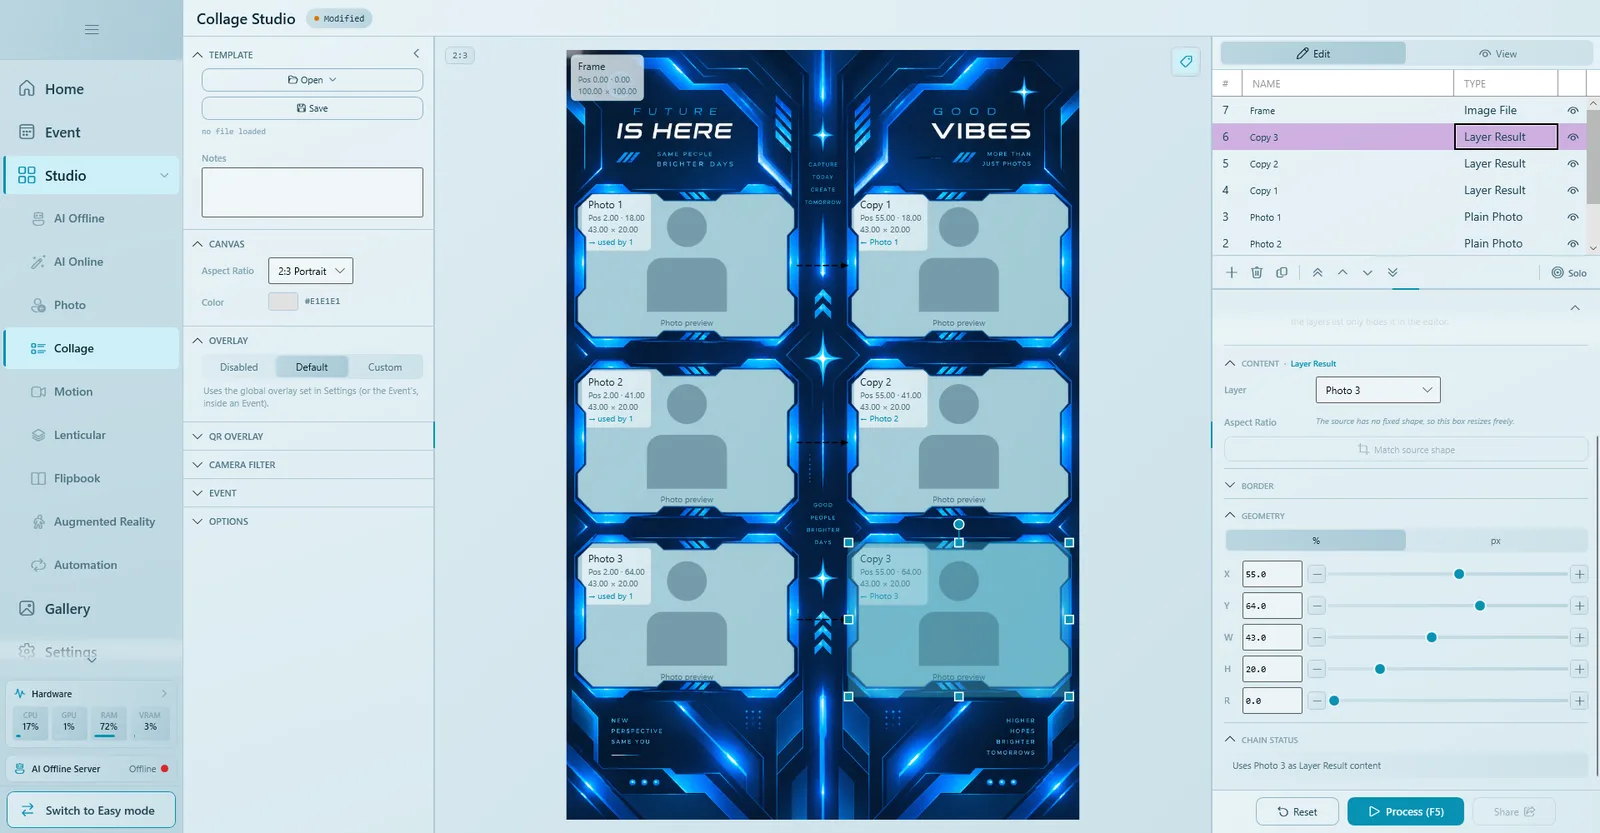Open the hamburger menu in the sidebar
Screen dimensions: 1600x833
(92, 30)
